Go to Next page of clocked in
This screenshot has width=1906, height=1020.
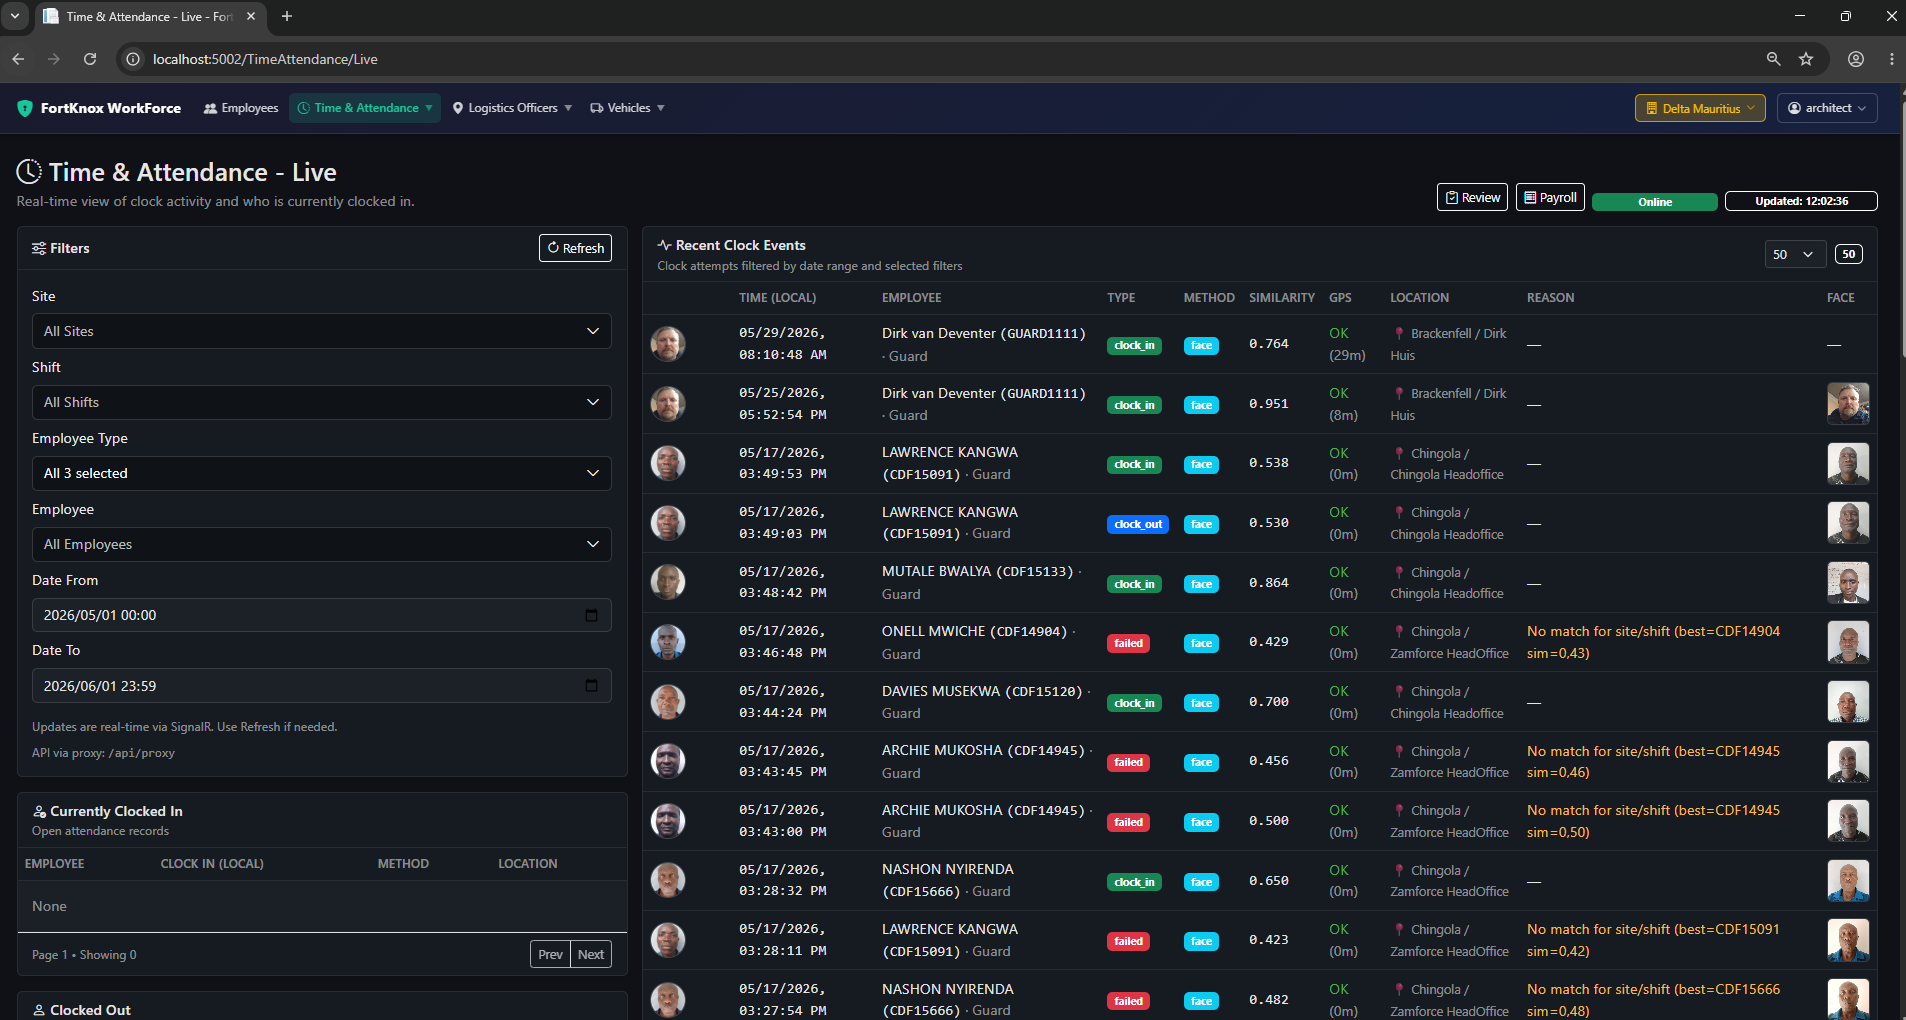click(591, 954)
